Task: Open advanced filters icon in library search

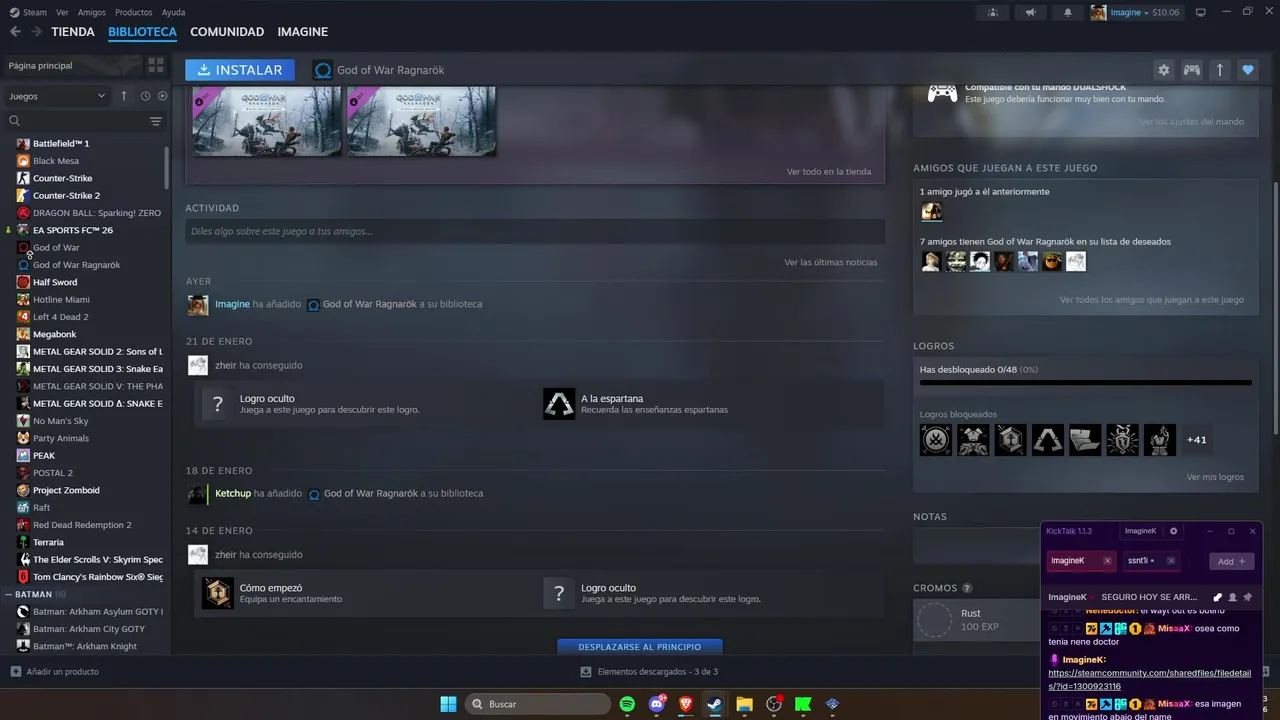Action: (155, 121)
